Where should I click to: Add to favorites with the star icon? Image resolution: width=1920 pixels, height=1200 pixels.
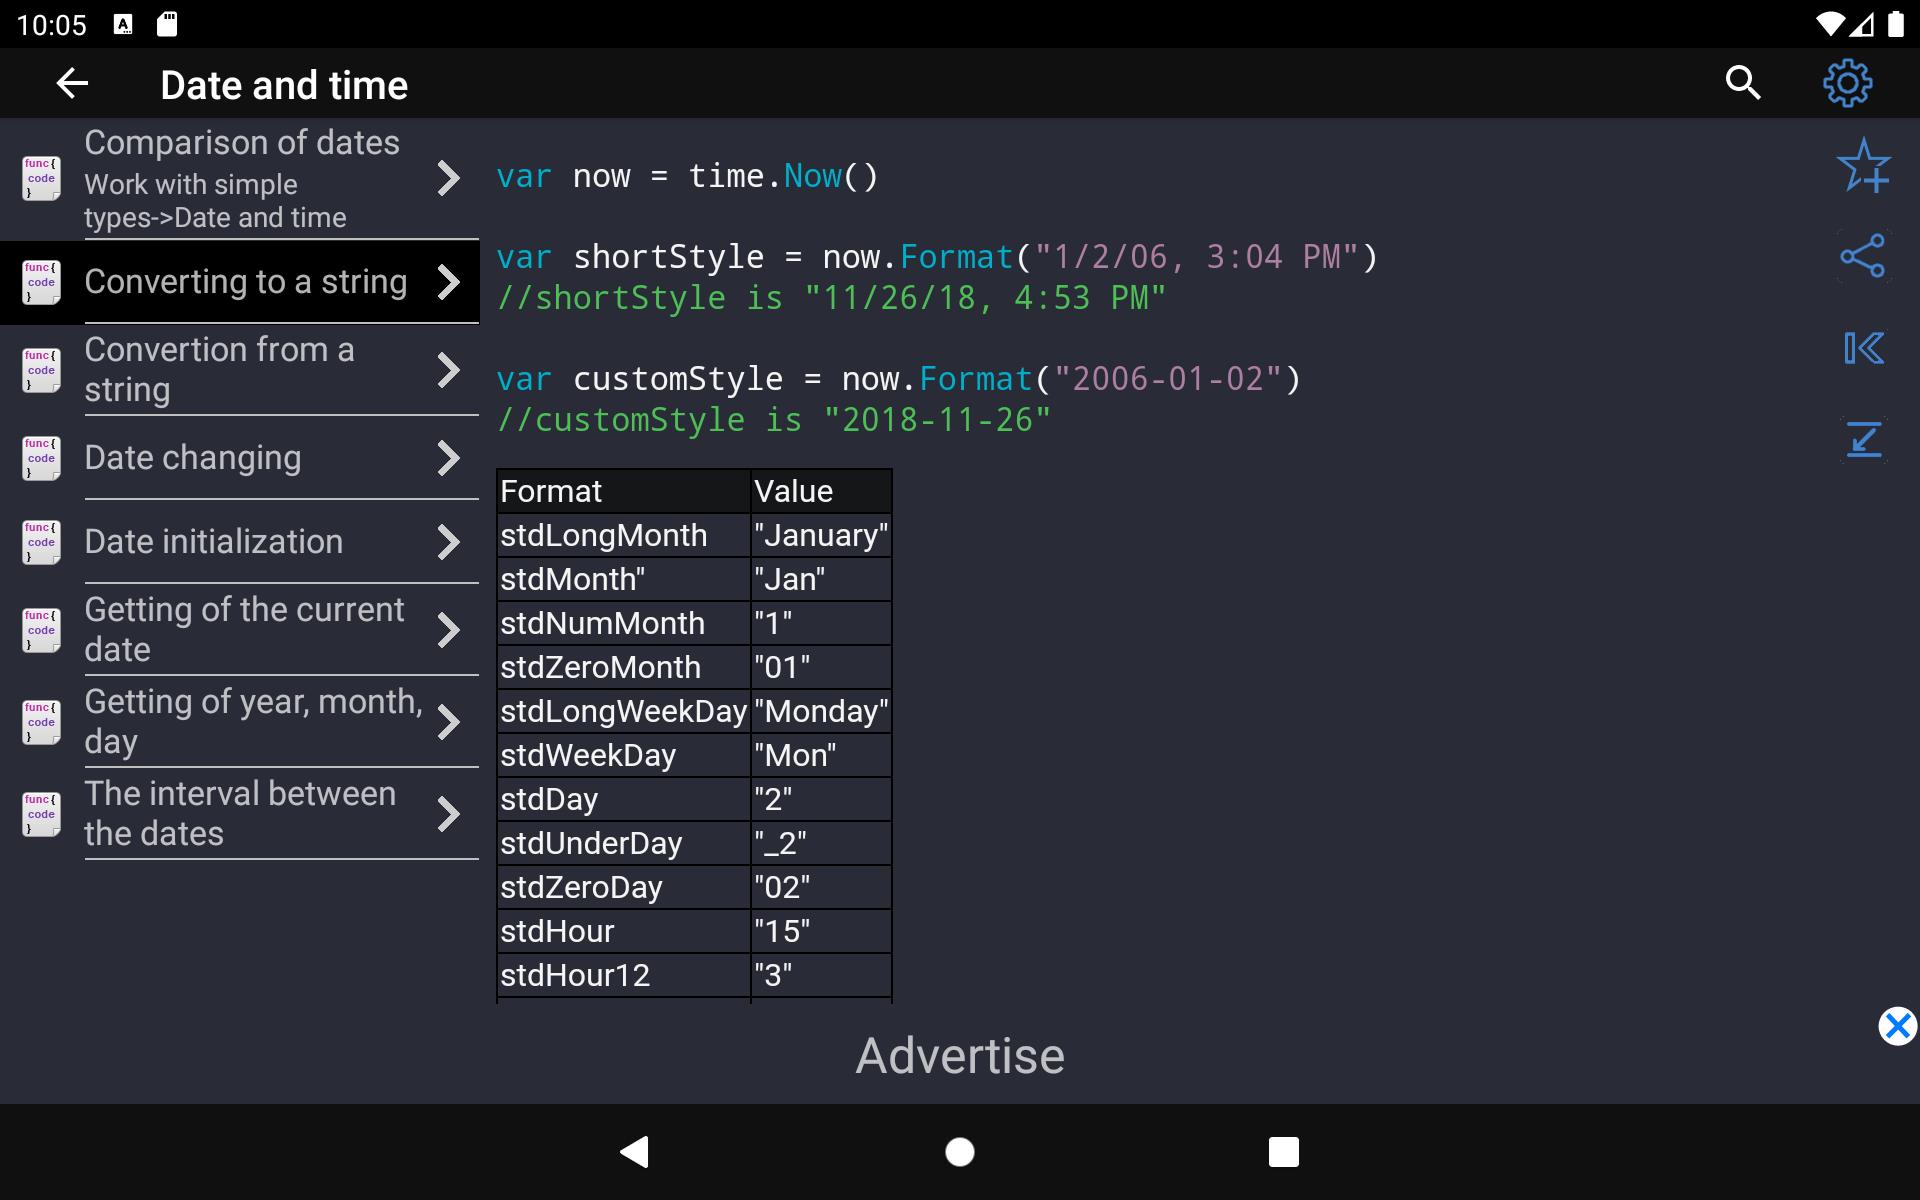(1863, 165)
